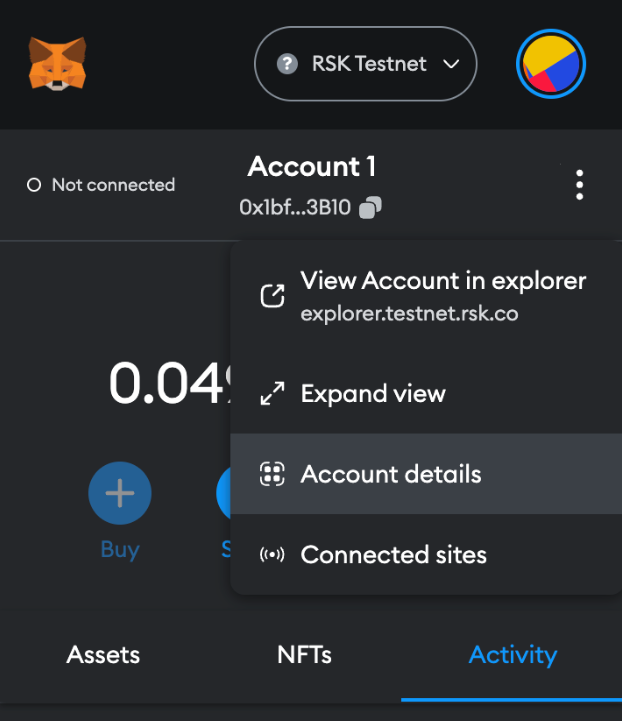Viewport: 622px width, 721px height.
Task: Click the Connected sites broadcast icon
Action: 272,554
